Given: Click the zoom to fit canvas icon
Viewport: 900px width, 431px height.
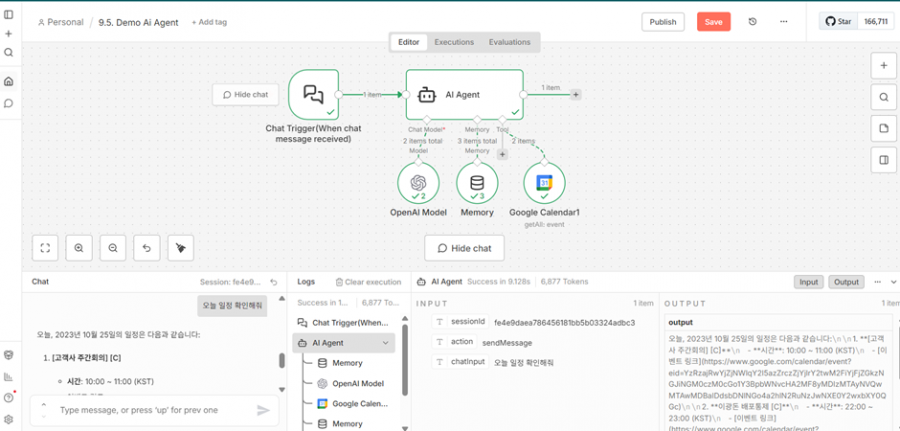Looking at the screenshot, I should pos(45,247).
